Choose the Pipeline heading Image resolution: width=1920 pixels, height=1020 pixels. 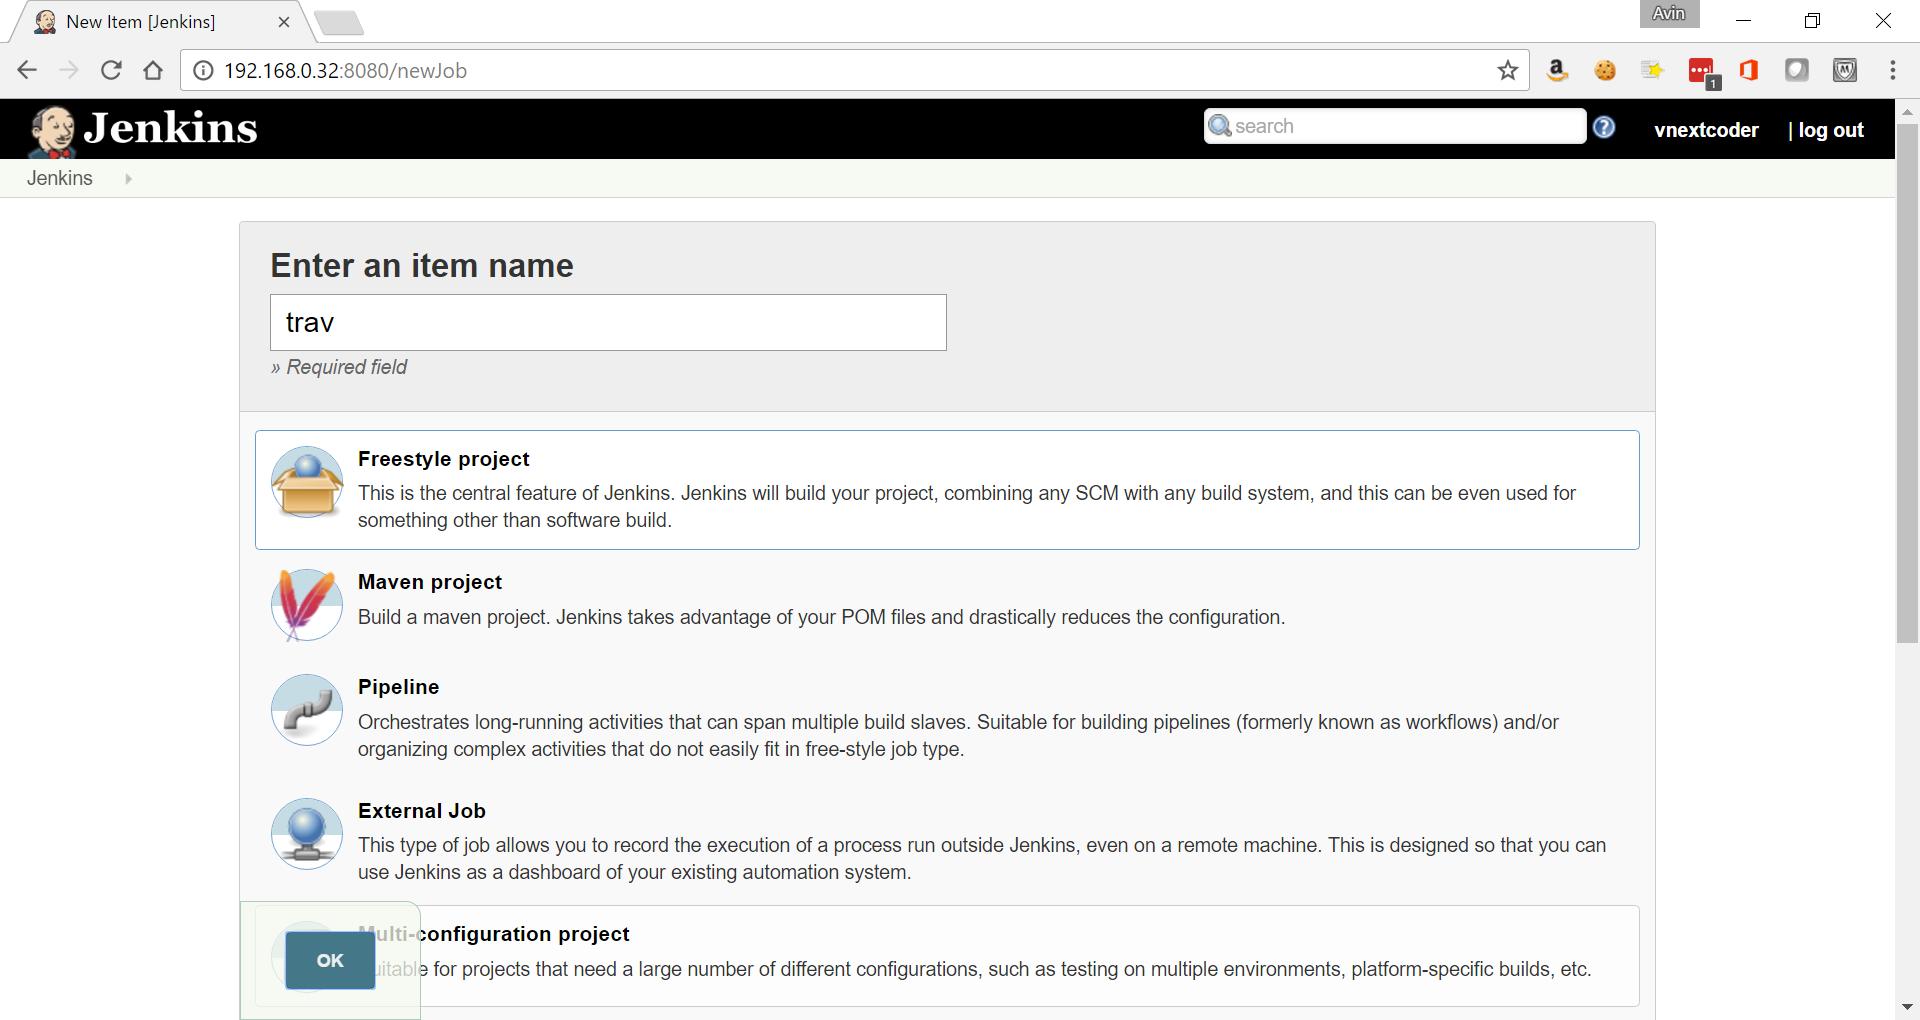pyautogui.click(x=398, y=687)
